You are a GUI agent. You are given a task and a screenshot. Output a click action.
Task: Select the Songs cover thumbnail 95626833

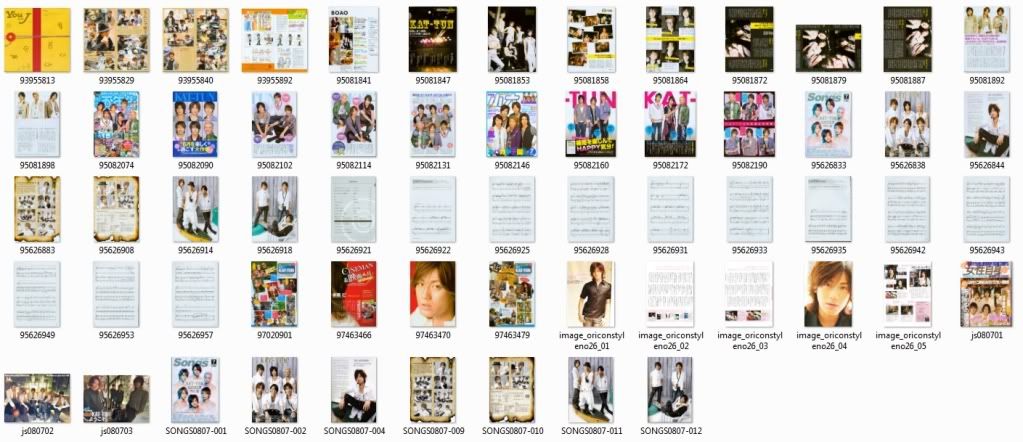(829, 124)
